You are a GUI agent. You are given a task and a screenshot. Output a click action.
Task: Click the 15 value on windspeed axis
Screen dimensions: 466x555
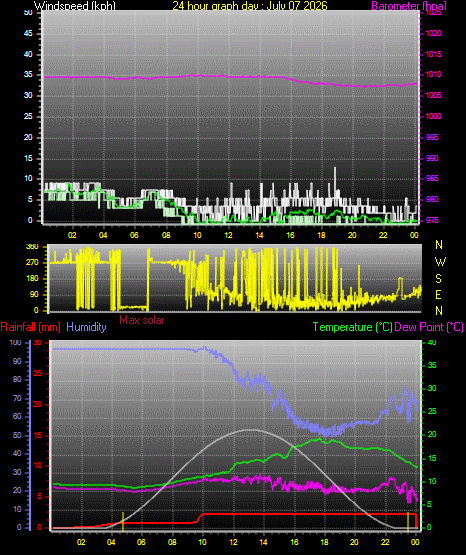coord(28,158)
